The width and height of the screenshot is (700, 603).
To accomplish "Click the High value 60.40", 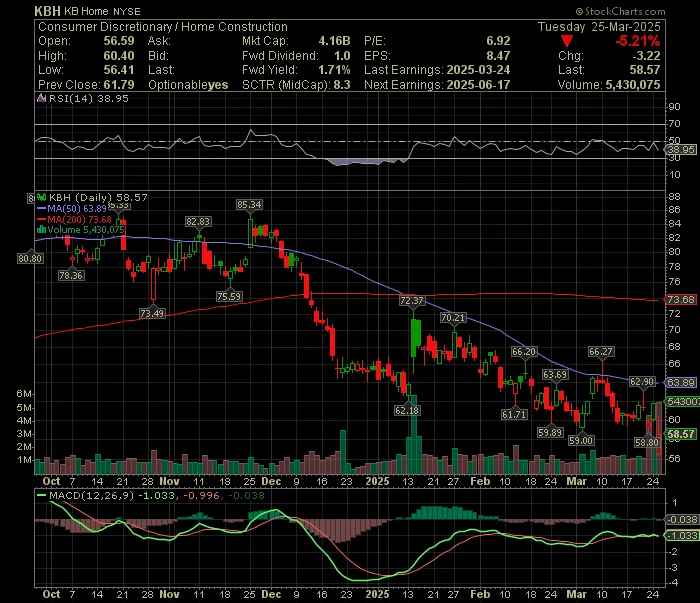I will point(119,56).
